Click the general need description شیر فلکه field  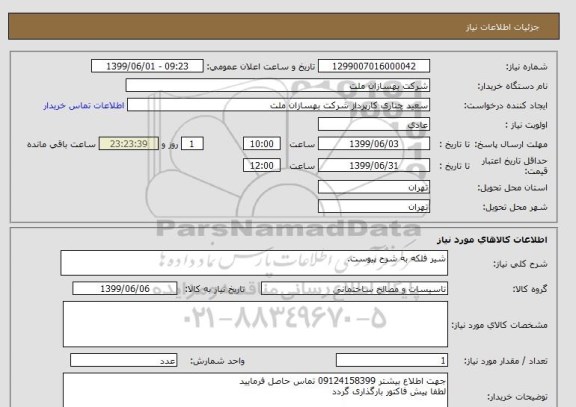tap(254, 263)
